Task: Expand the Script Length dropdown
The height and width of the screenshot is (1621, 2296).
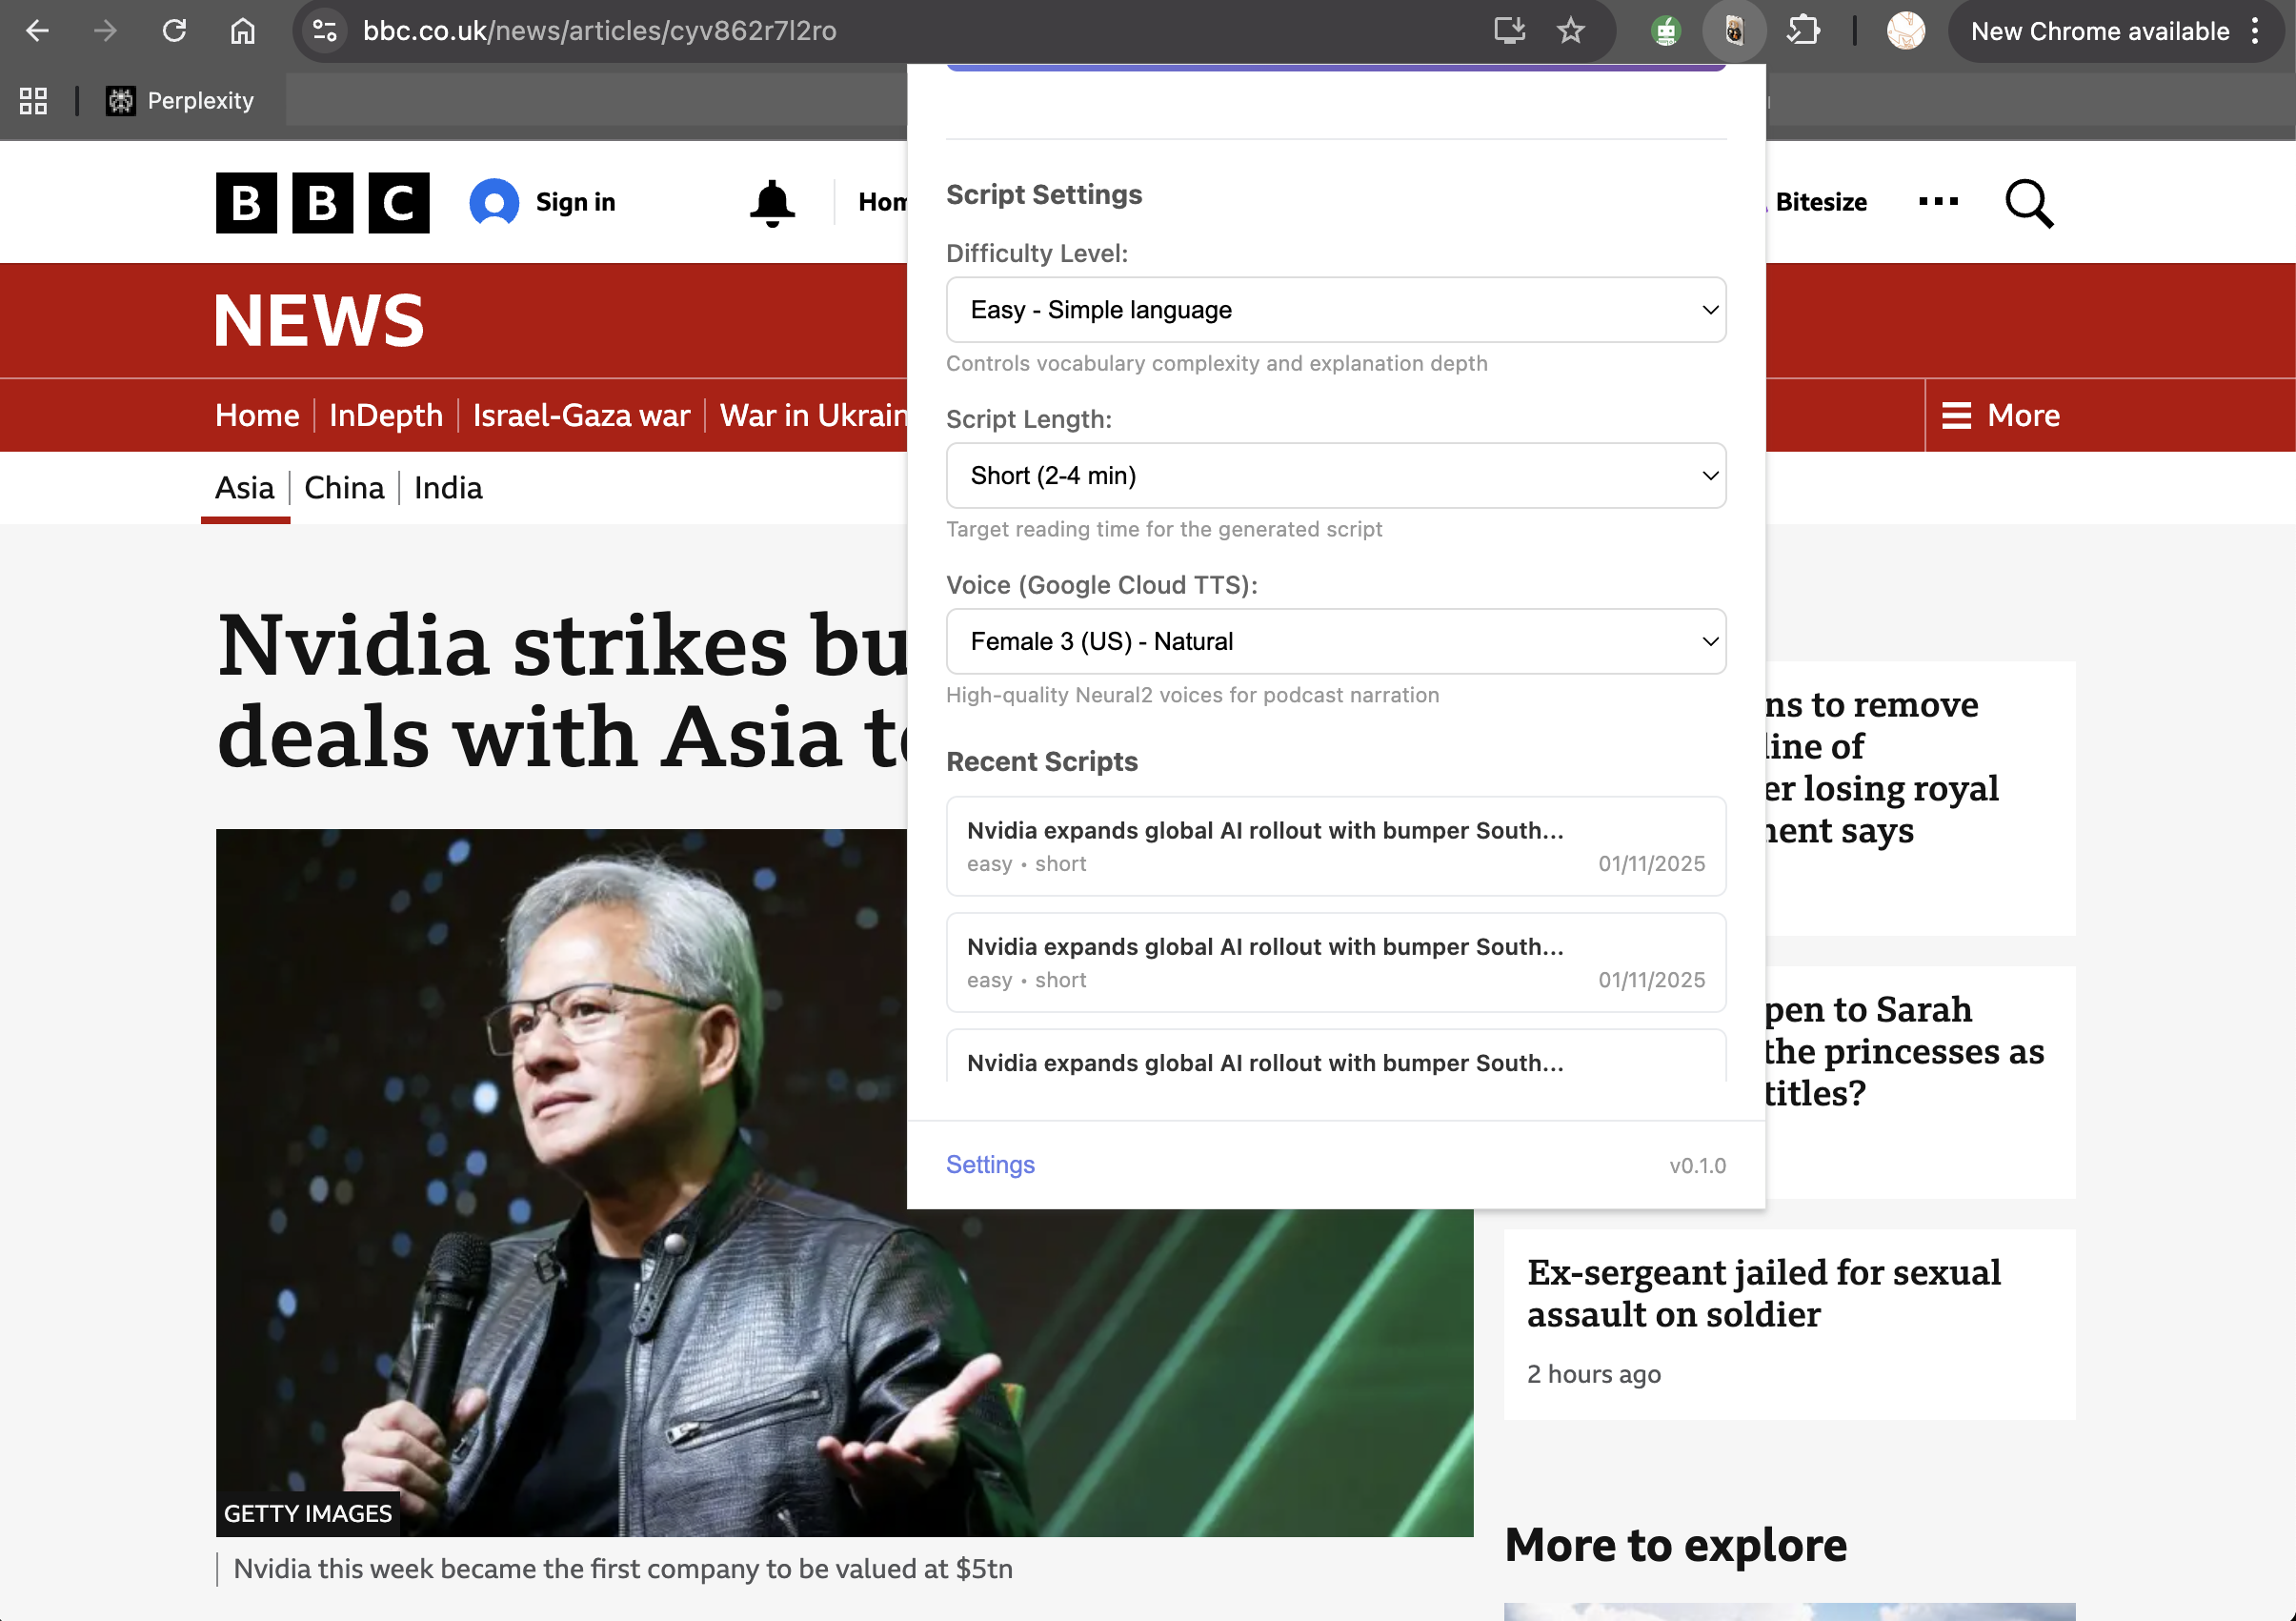Action: [1335, 476]
